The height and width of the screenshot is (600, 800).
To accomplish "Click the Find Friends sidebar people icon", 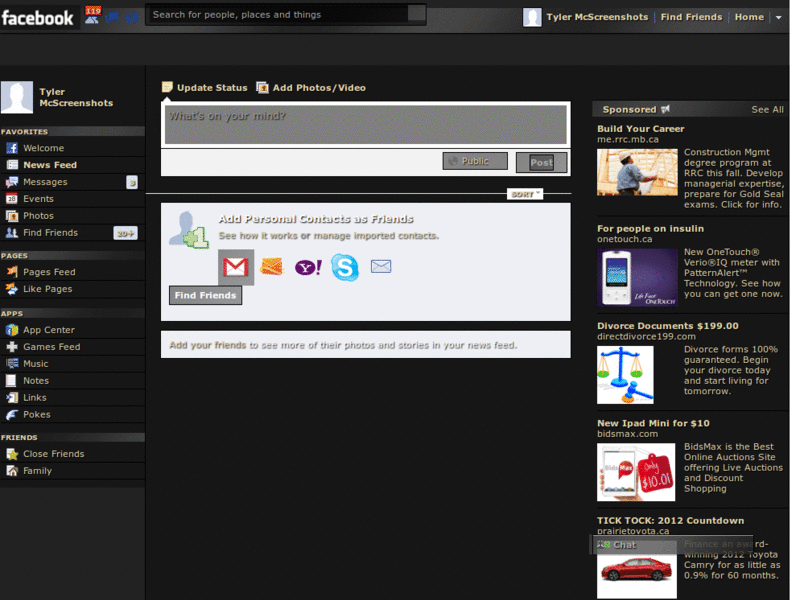I will [x=12, y=233].
